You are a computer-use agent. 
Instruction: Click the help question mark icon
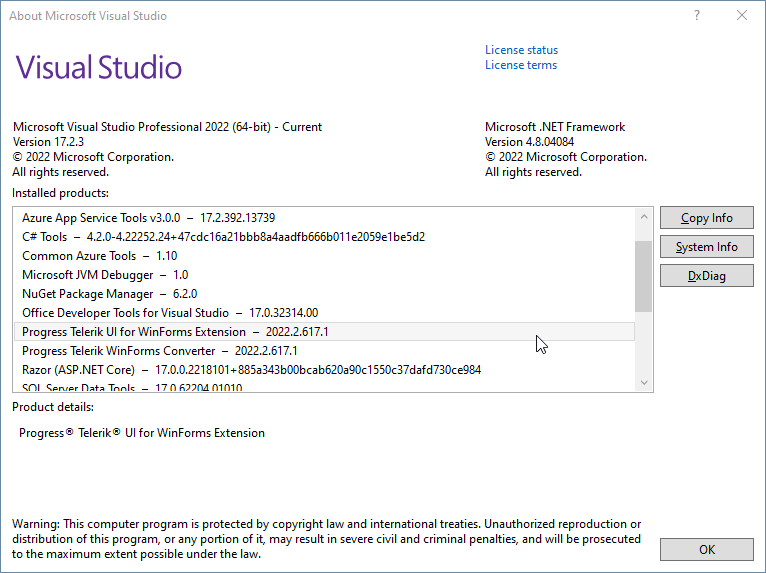697,16
